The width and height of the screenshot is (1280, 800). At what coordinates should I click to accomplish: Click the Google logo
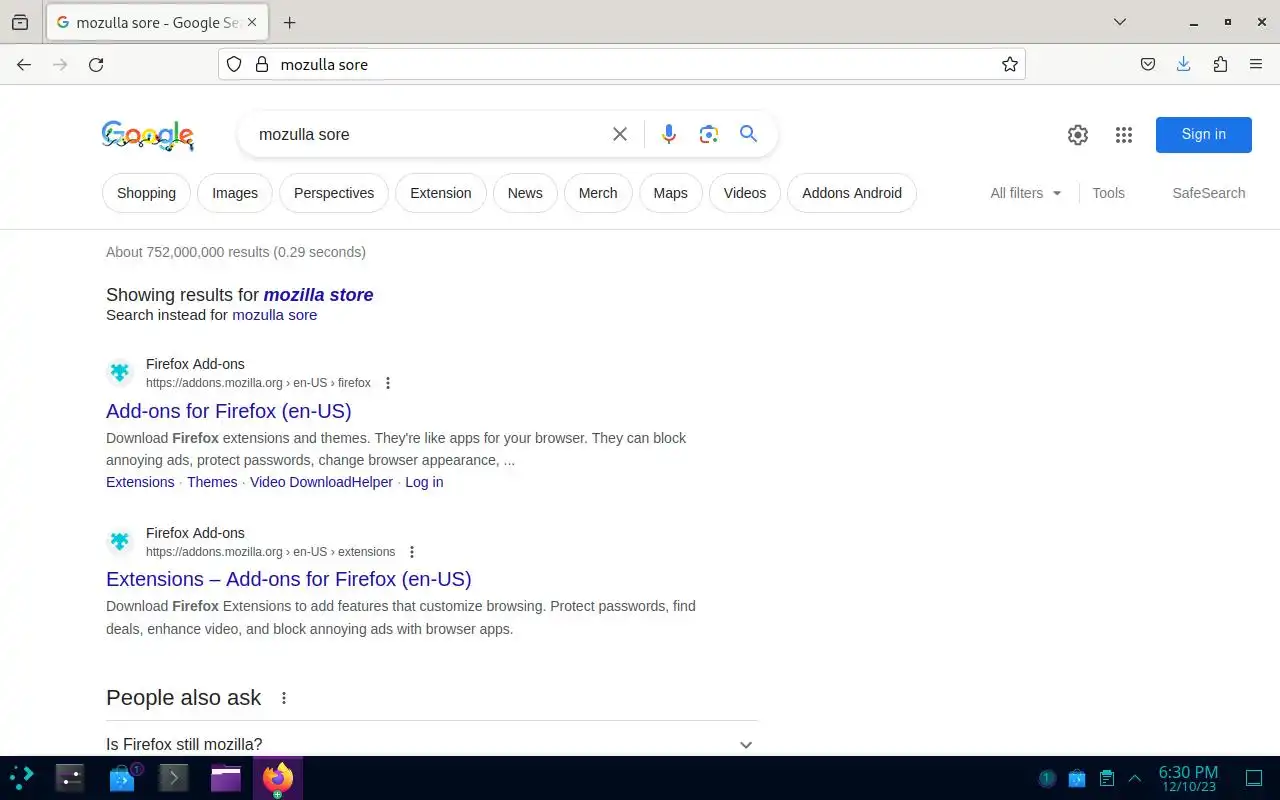click(148, 135)
